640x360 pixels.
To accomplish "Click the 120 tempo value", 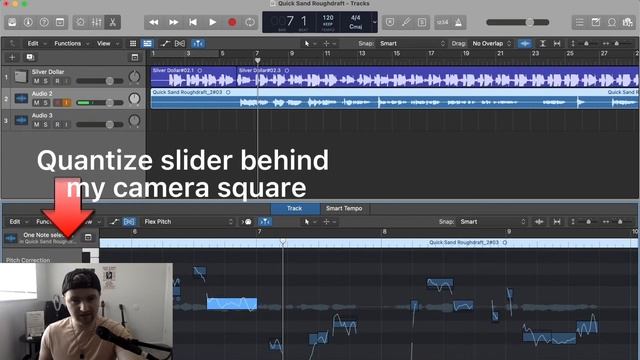I will coord(328,18).
